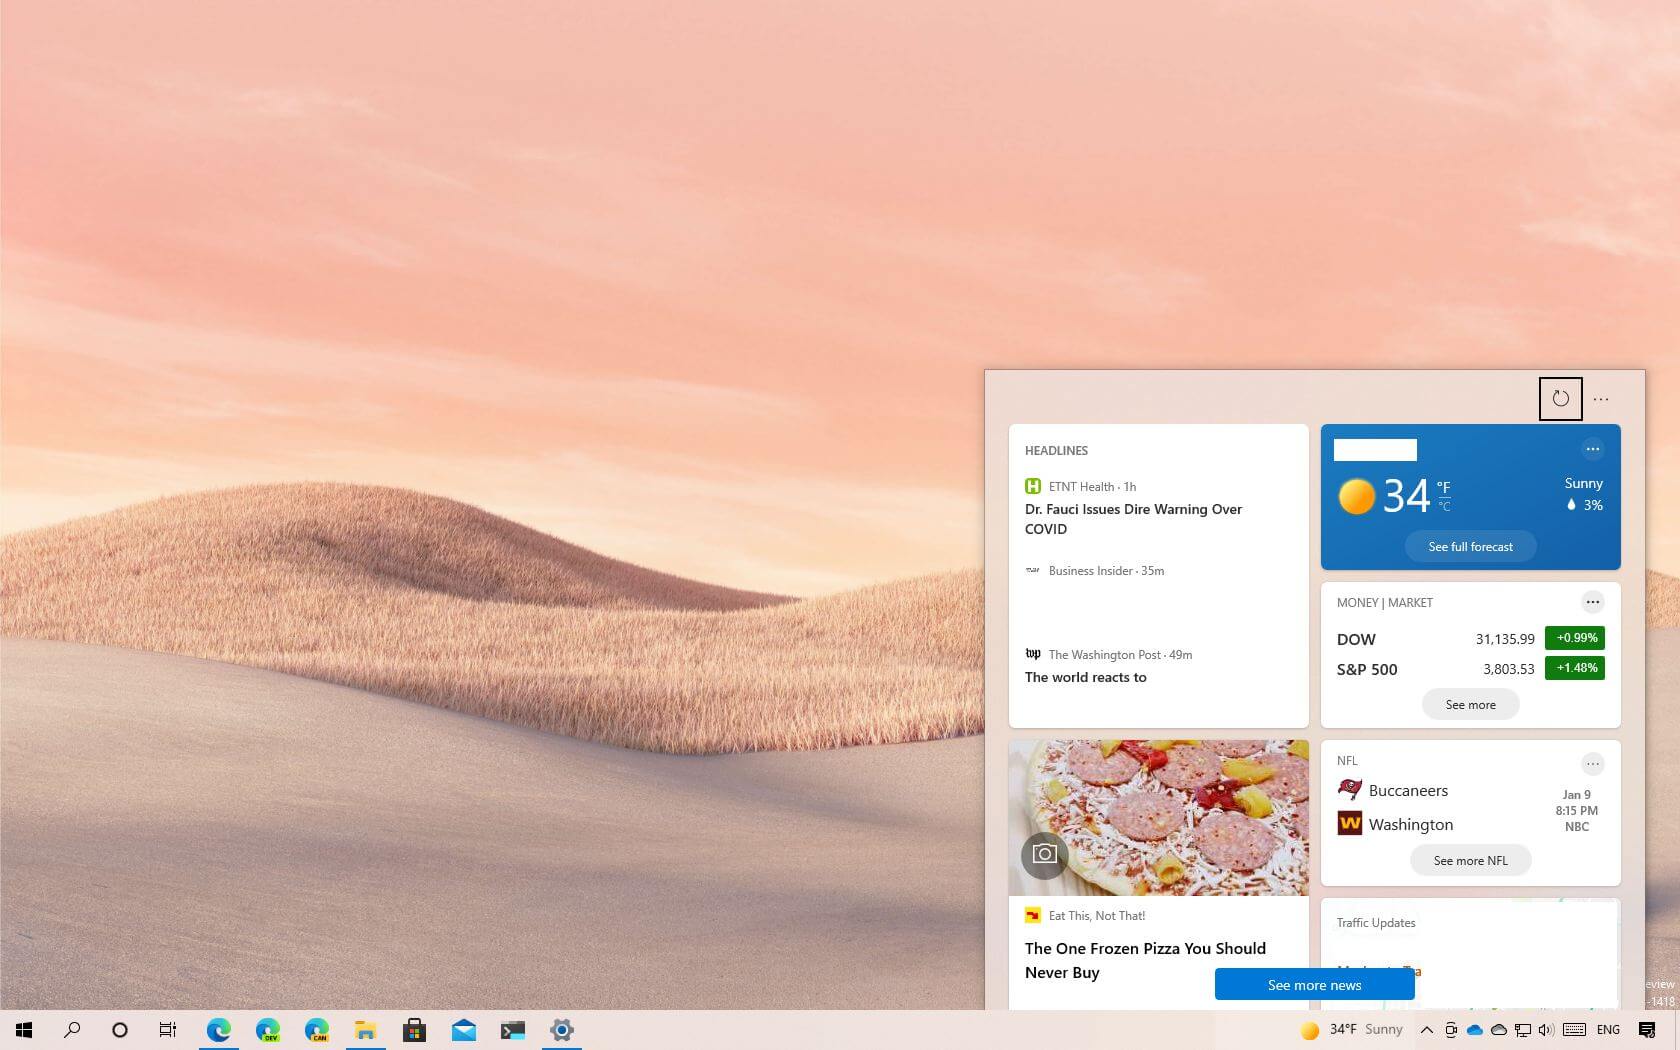
Task: Open the Microsoft Store from the taskbar
Action: click(x=413, y=1029)
